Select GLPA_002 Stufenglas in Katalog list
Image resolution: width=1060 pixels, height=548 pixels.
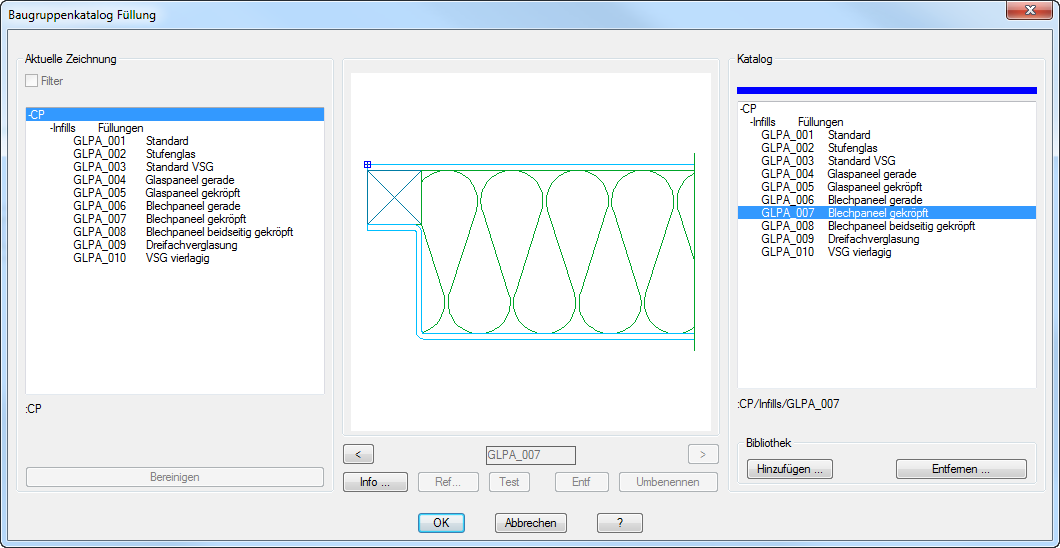(x=811, y=148)
